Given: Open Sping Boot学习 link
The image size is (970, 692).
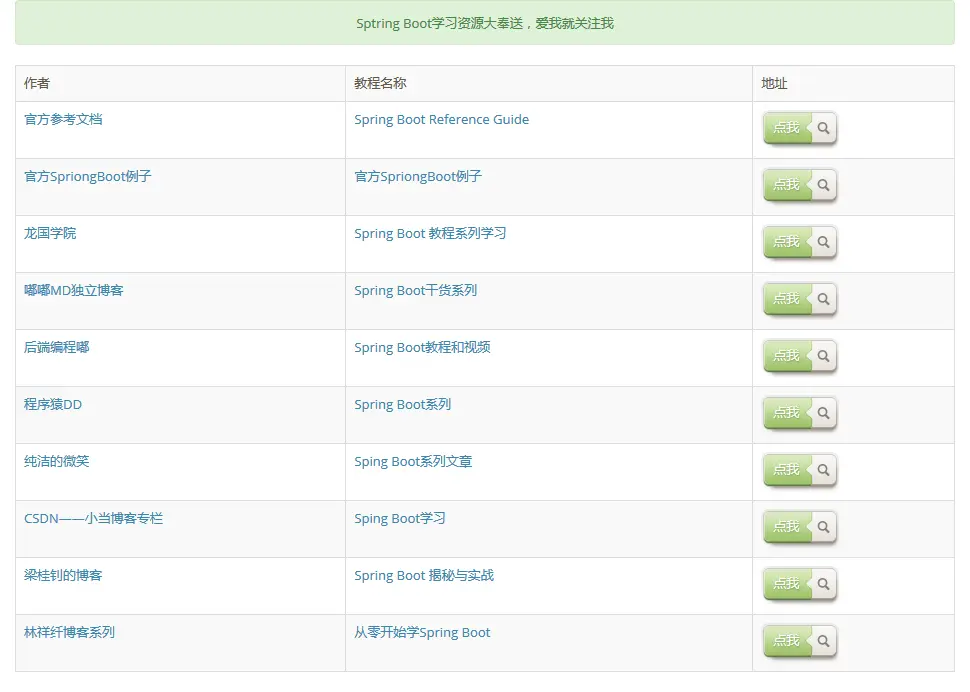Looking at the screenshot, I should click(x=400, y=518).
